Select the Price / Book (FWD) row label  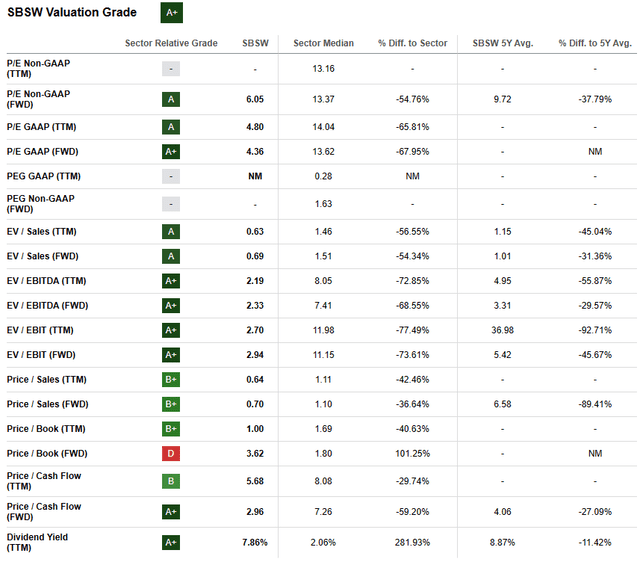(47, 453)
